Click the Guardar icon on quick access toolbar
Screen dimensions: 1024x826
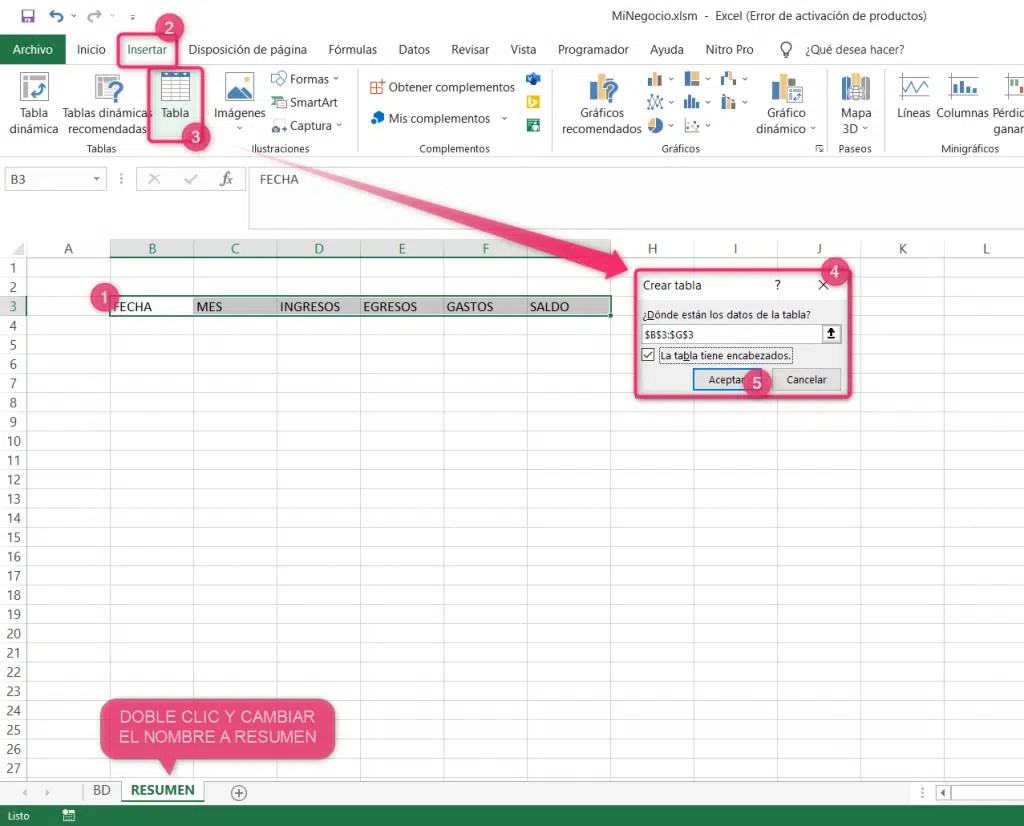[26, 15]
